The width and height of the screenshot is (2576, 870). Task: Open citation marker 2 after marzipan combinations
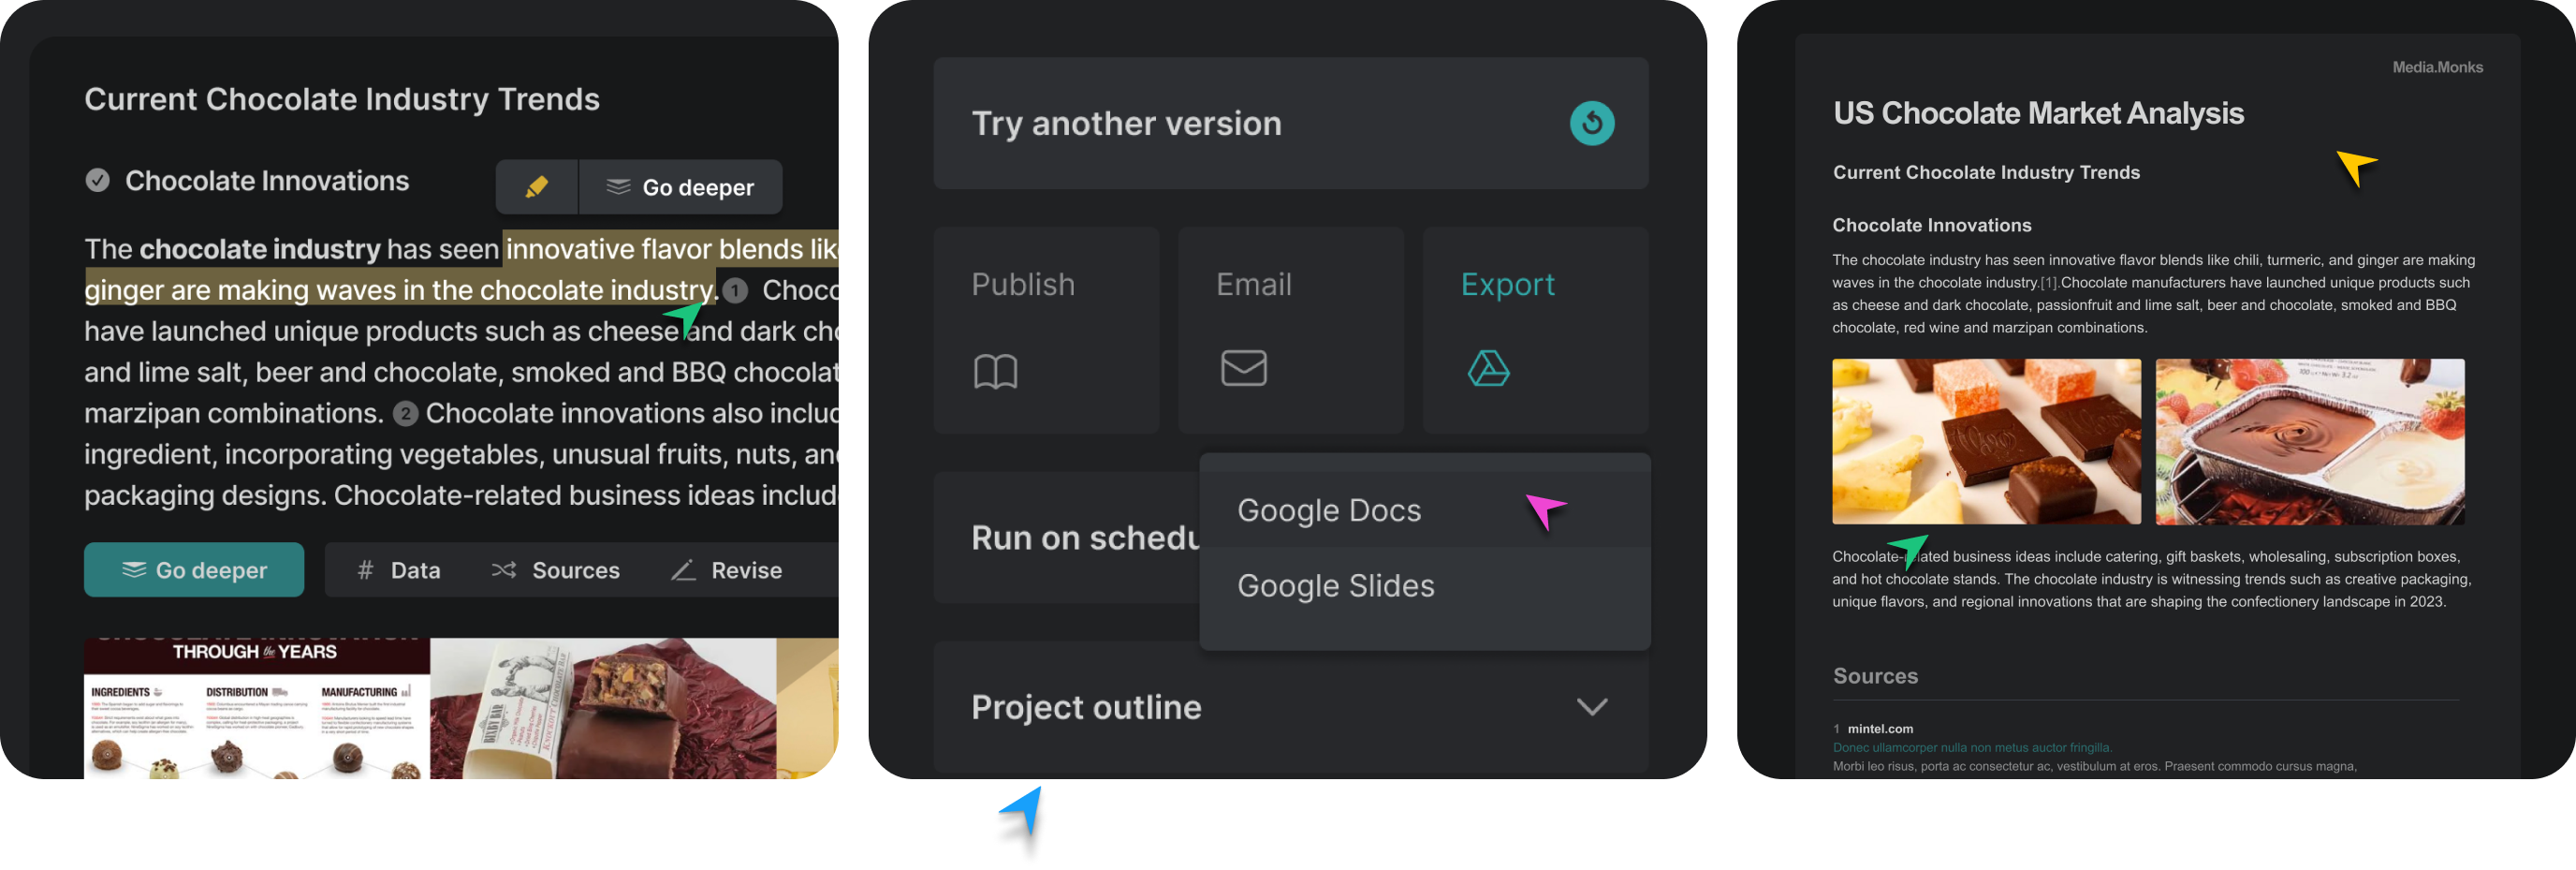tap(405, 414)
